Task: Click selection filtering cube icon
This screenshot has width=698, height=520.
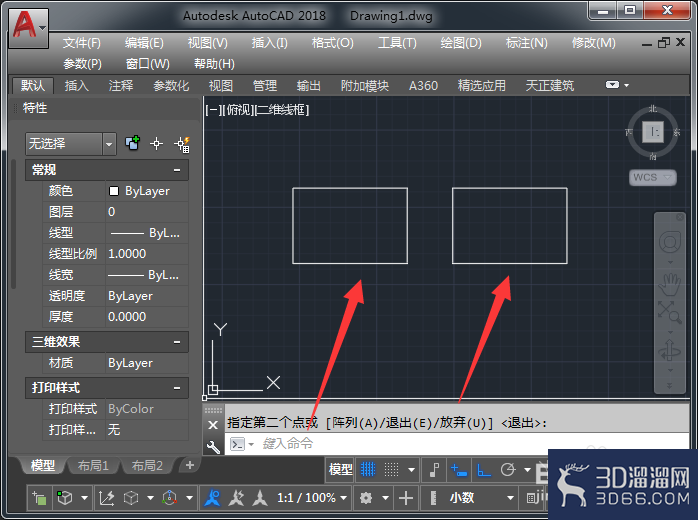Action: point(131,498)
